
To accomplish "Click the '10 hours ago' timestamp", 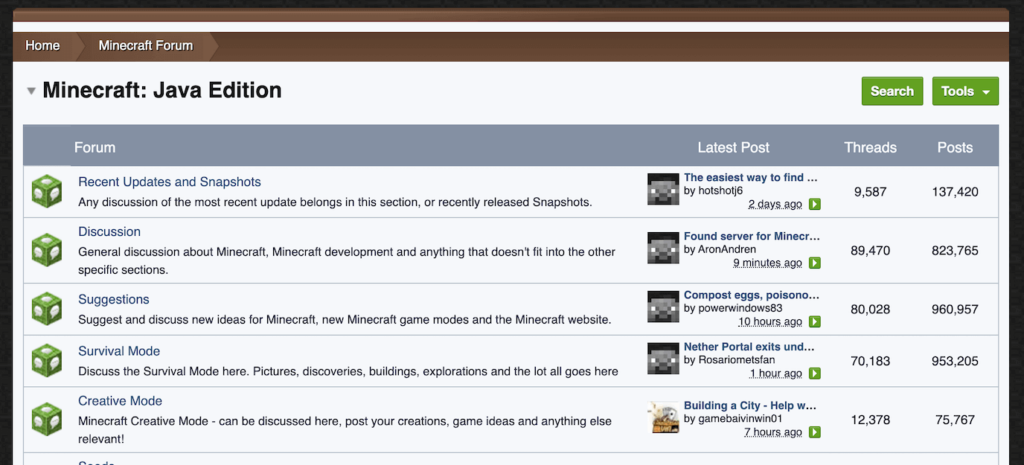I will pos(770,322).
